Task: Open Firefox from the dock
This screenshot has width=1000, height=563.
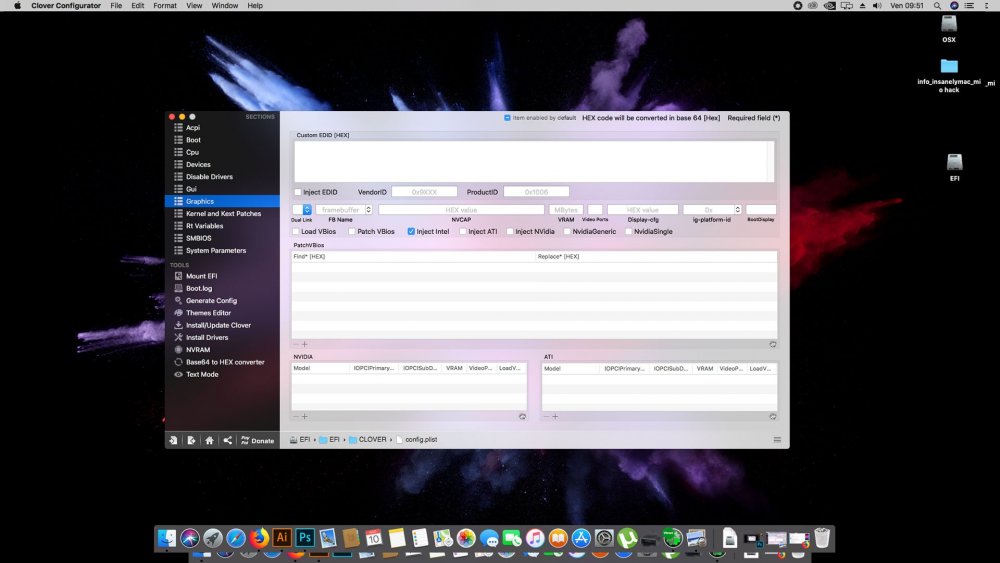Action: [x=259, y=537]
